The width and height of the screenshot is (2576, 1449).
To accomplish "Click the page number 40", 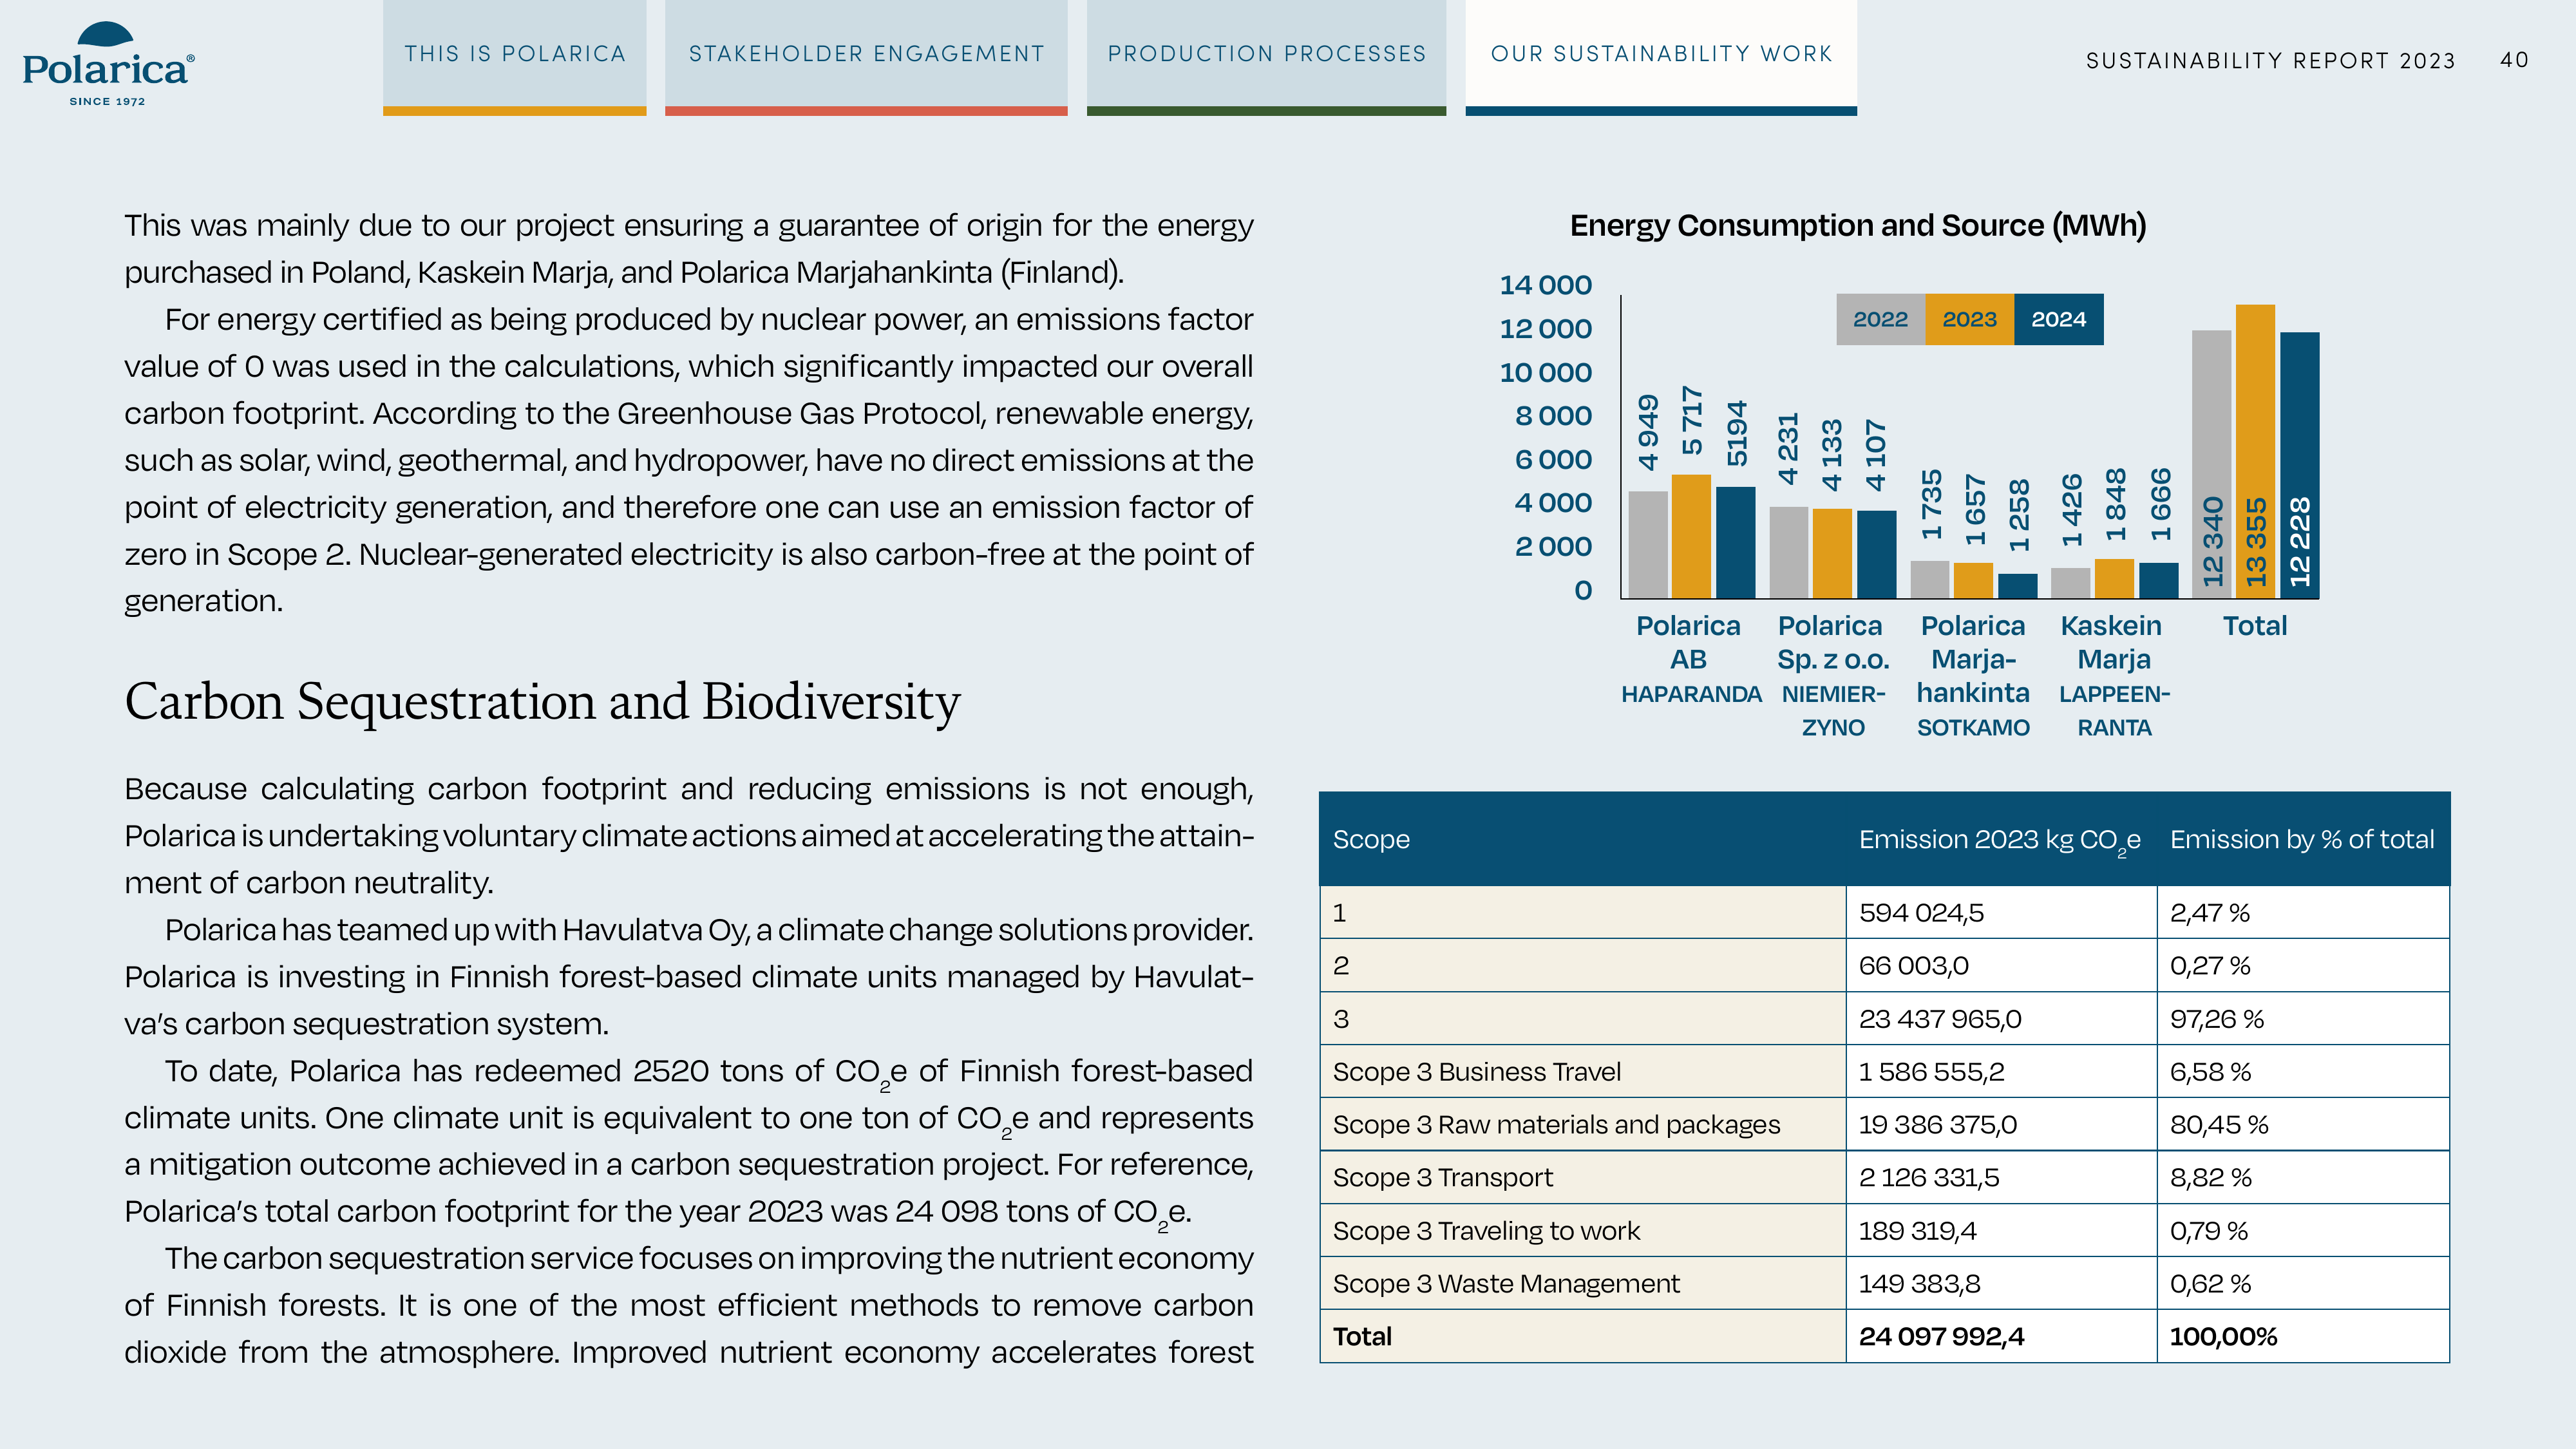I will [x=2514, y=60].
